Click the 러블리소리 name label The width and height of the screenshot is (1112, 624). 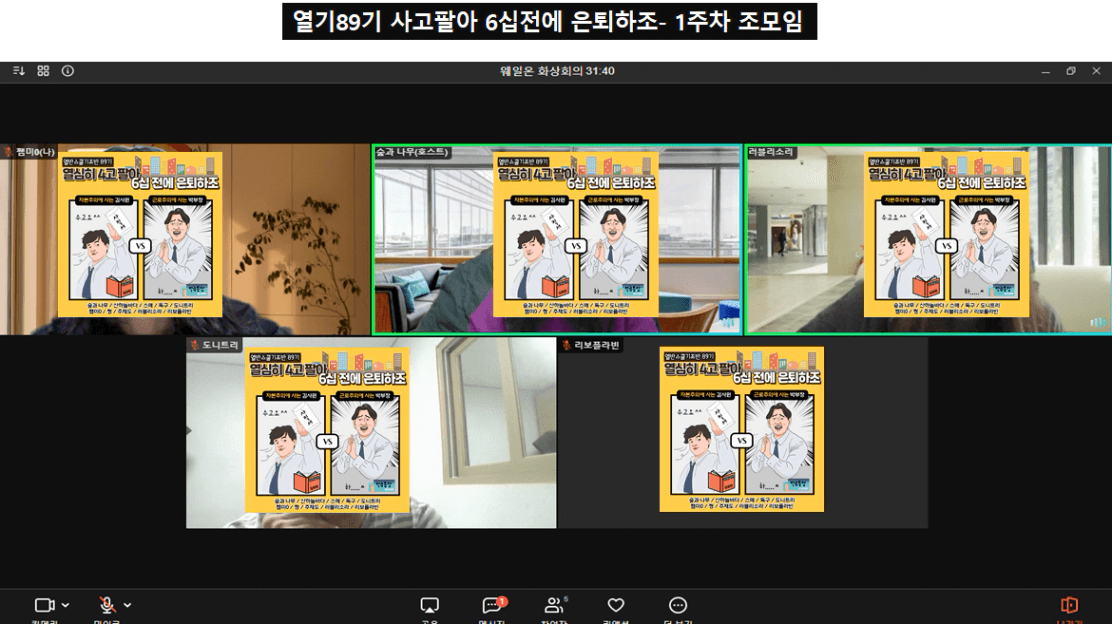771,152
